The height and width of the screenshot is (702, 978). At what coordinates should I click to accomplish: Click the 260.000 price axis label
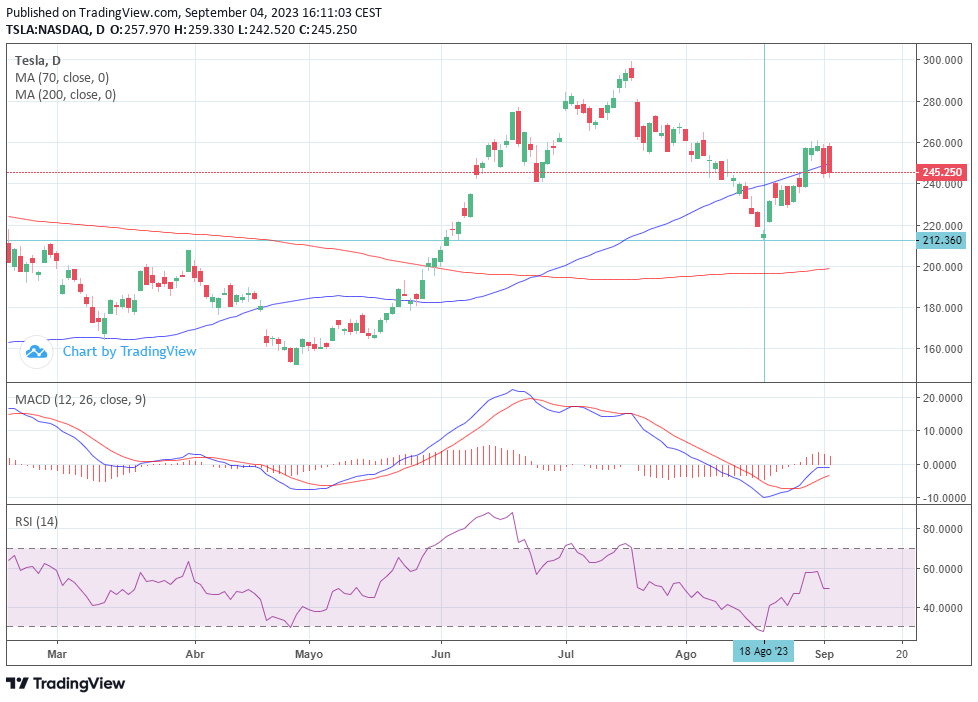pyautogui.click(x=942, y=143)
